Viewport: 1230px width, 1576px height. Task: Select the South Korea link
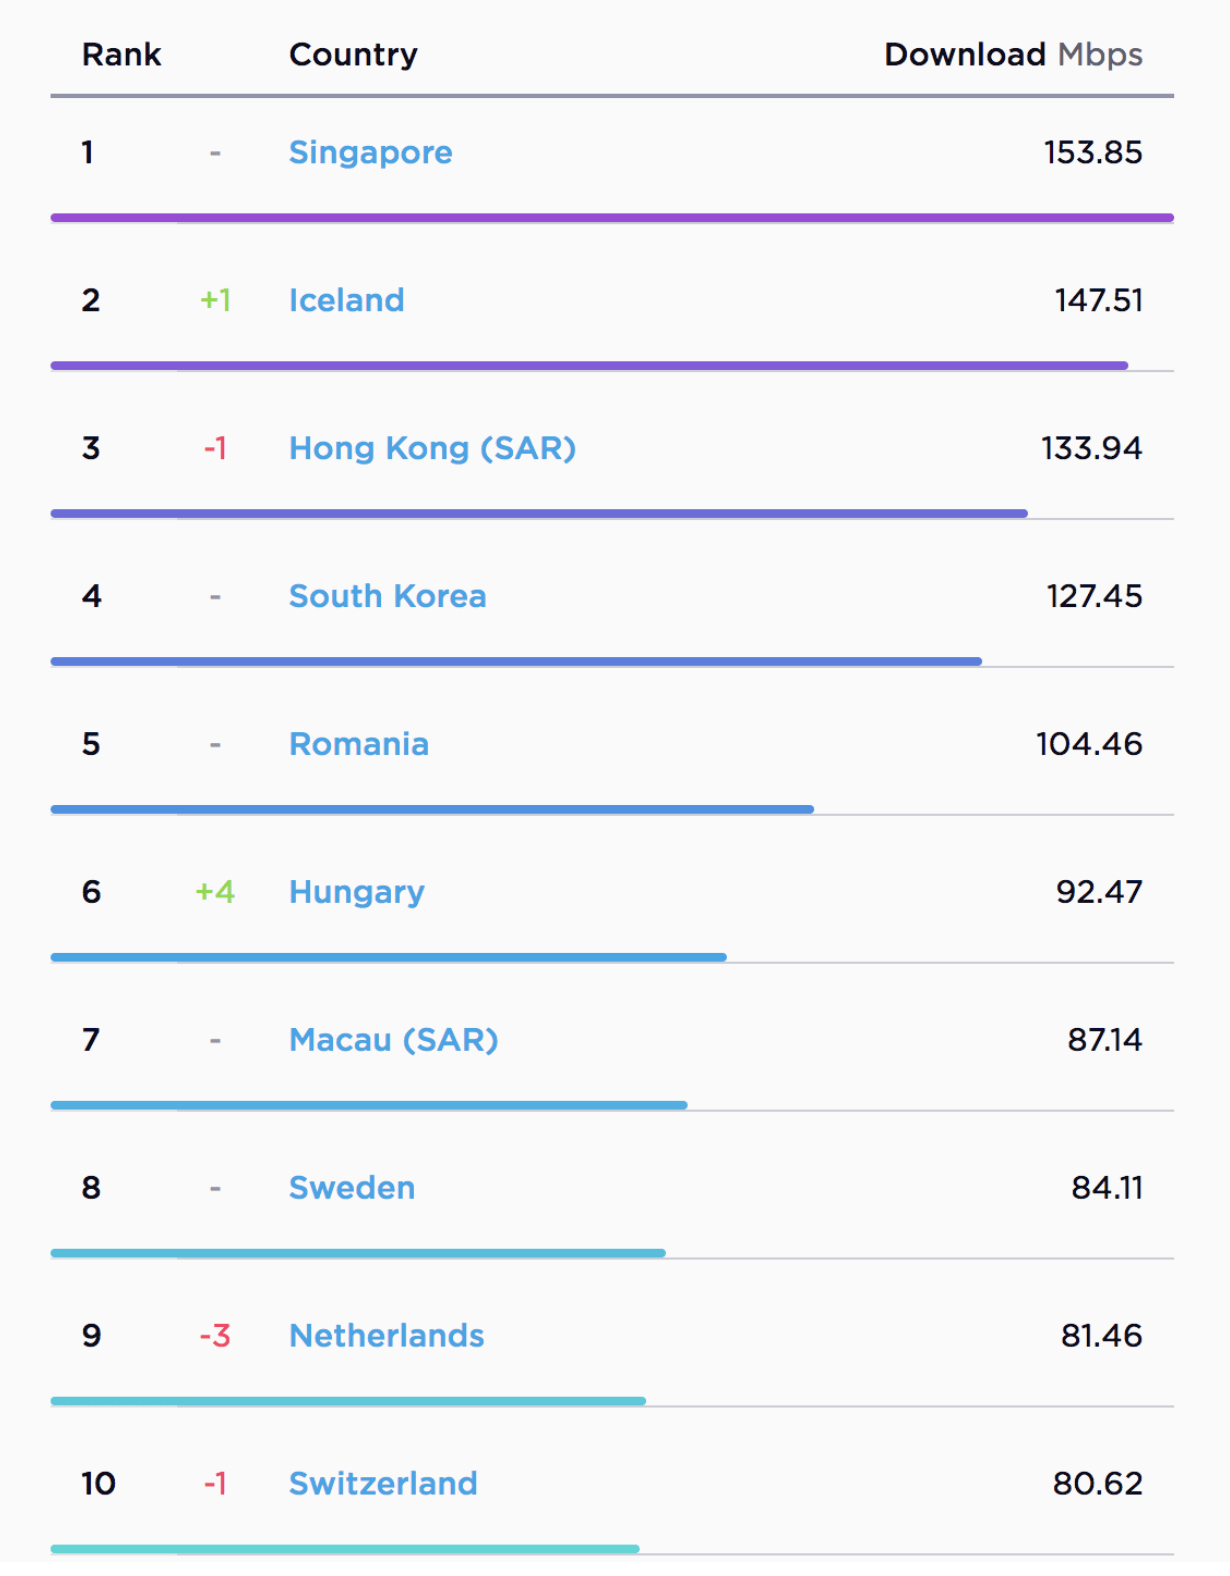[x=387, y=596]
